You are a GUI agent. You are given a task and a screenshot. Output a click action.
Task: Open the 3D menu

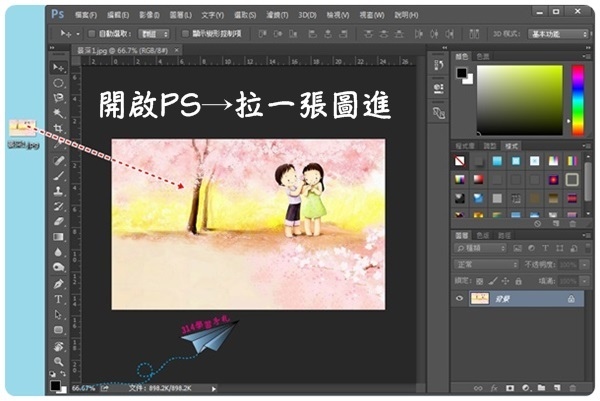click(307, 15)
